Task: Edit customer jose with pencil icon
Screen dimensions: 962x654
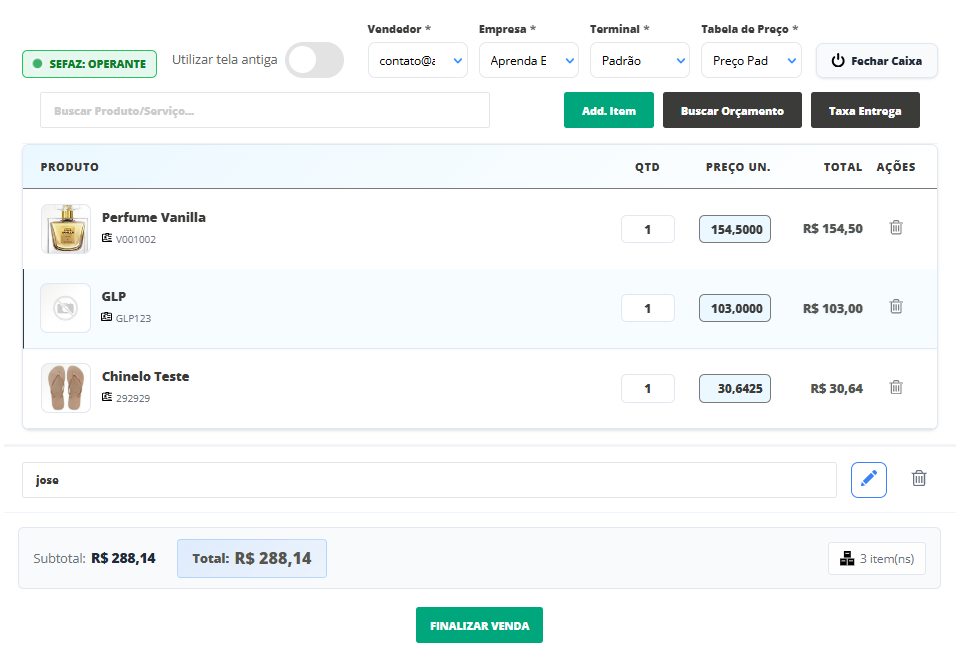Action: (868, 479)
